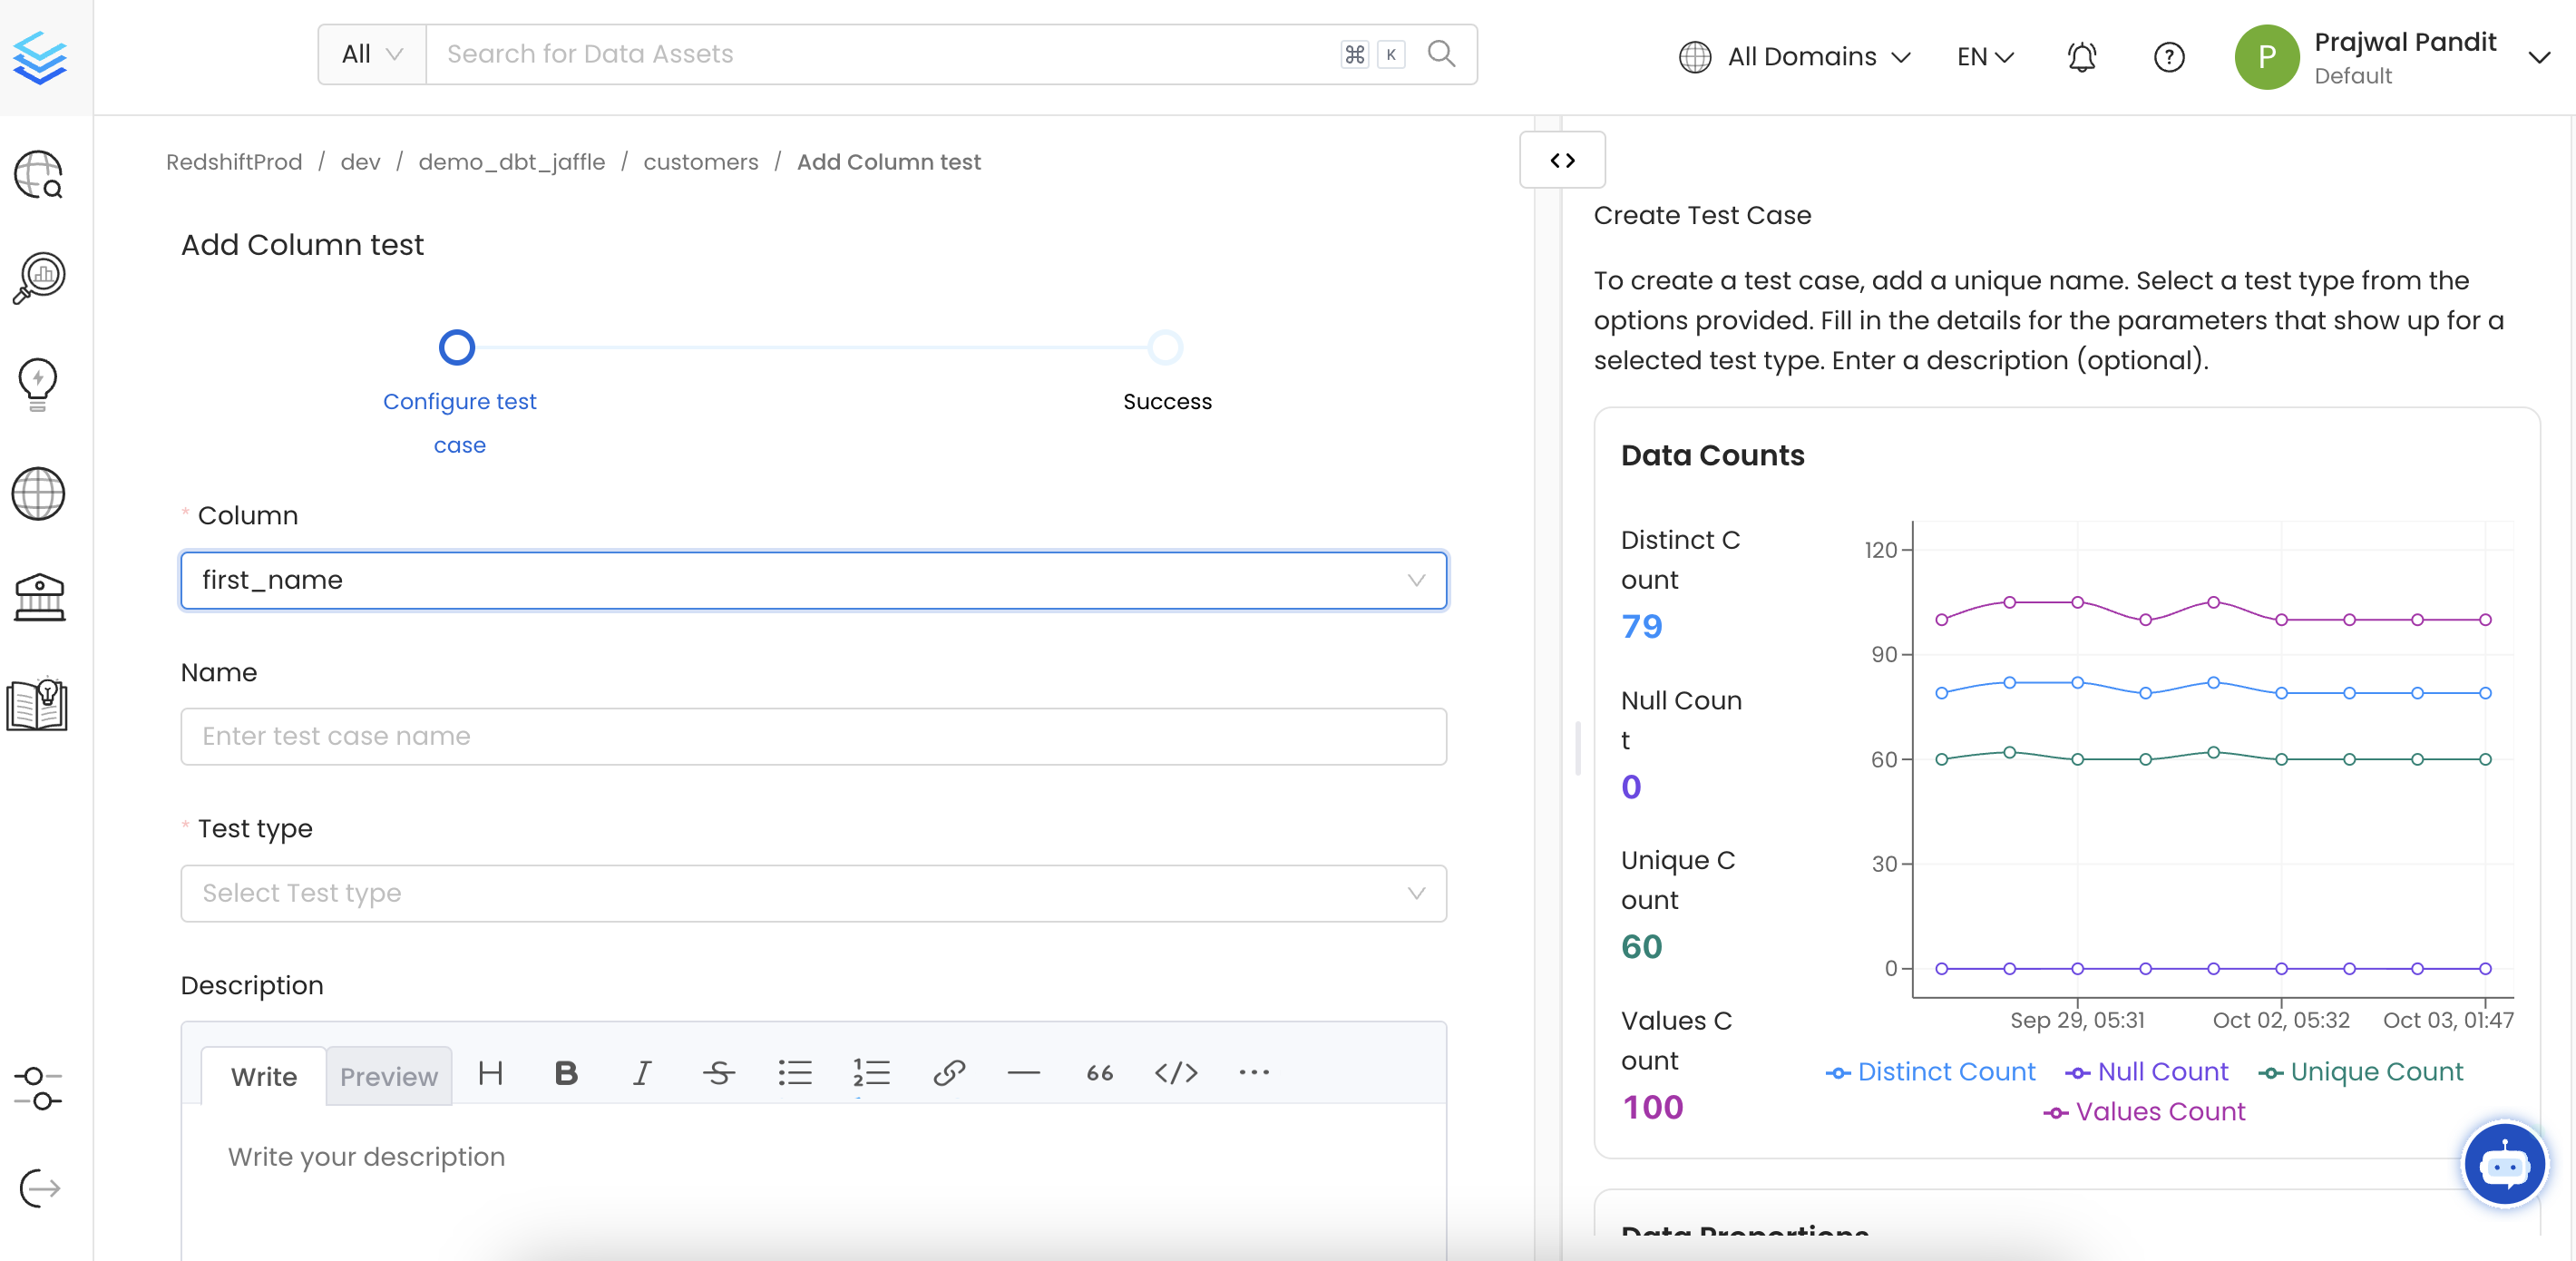Insert a hyperlink using the link icon

pos(949,1073)
